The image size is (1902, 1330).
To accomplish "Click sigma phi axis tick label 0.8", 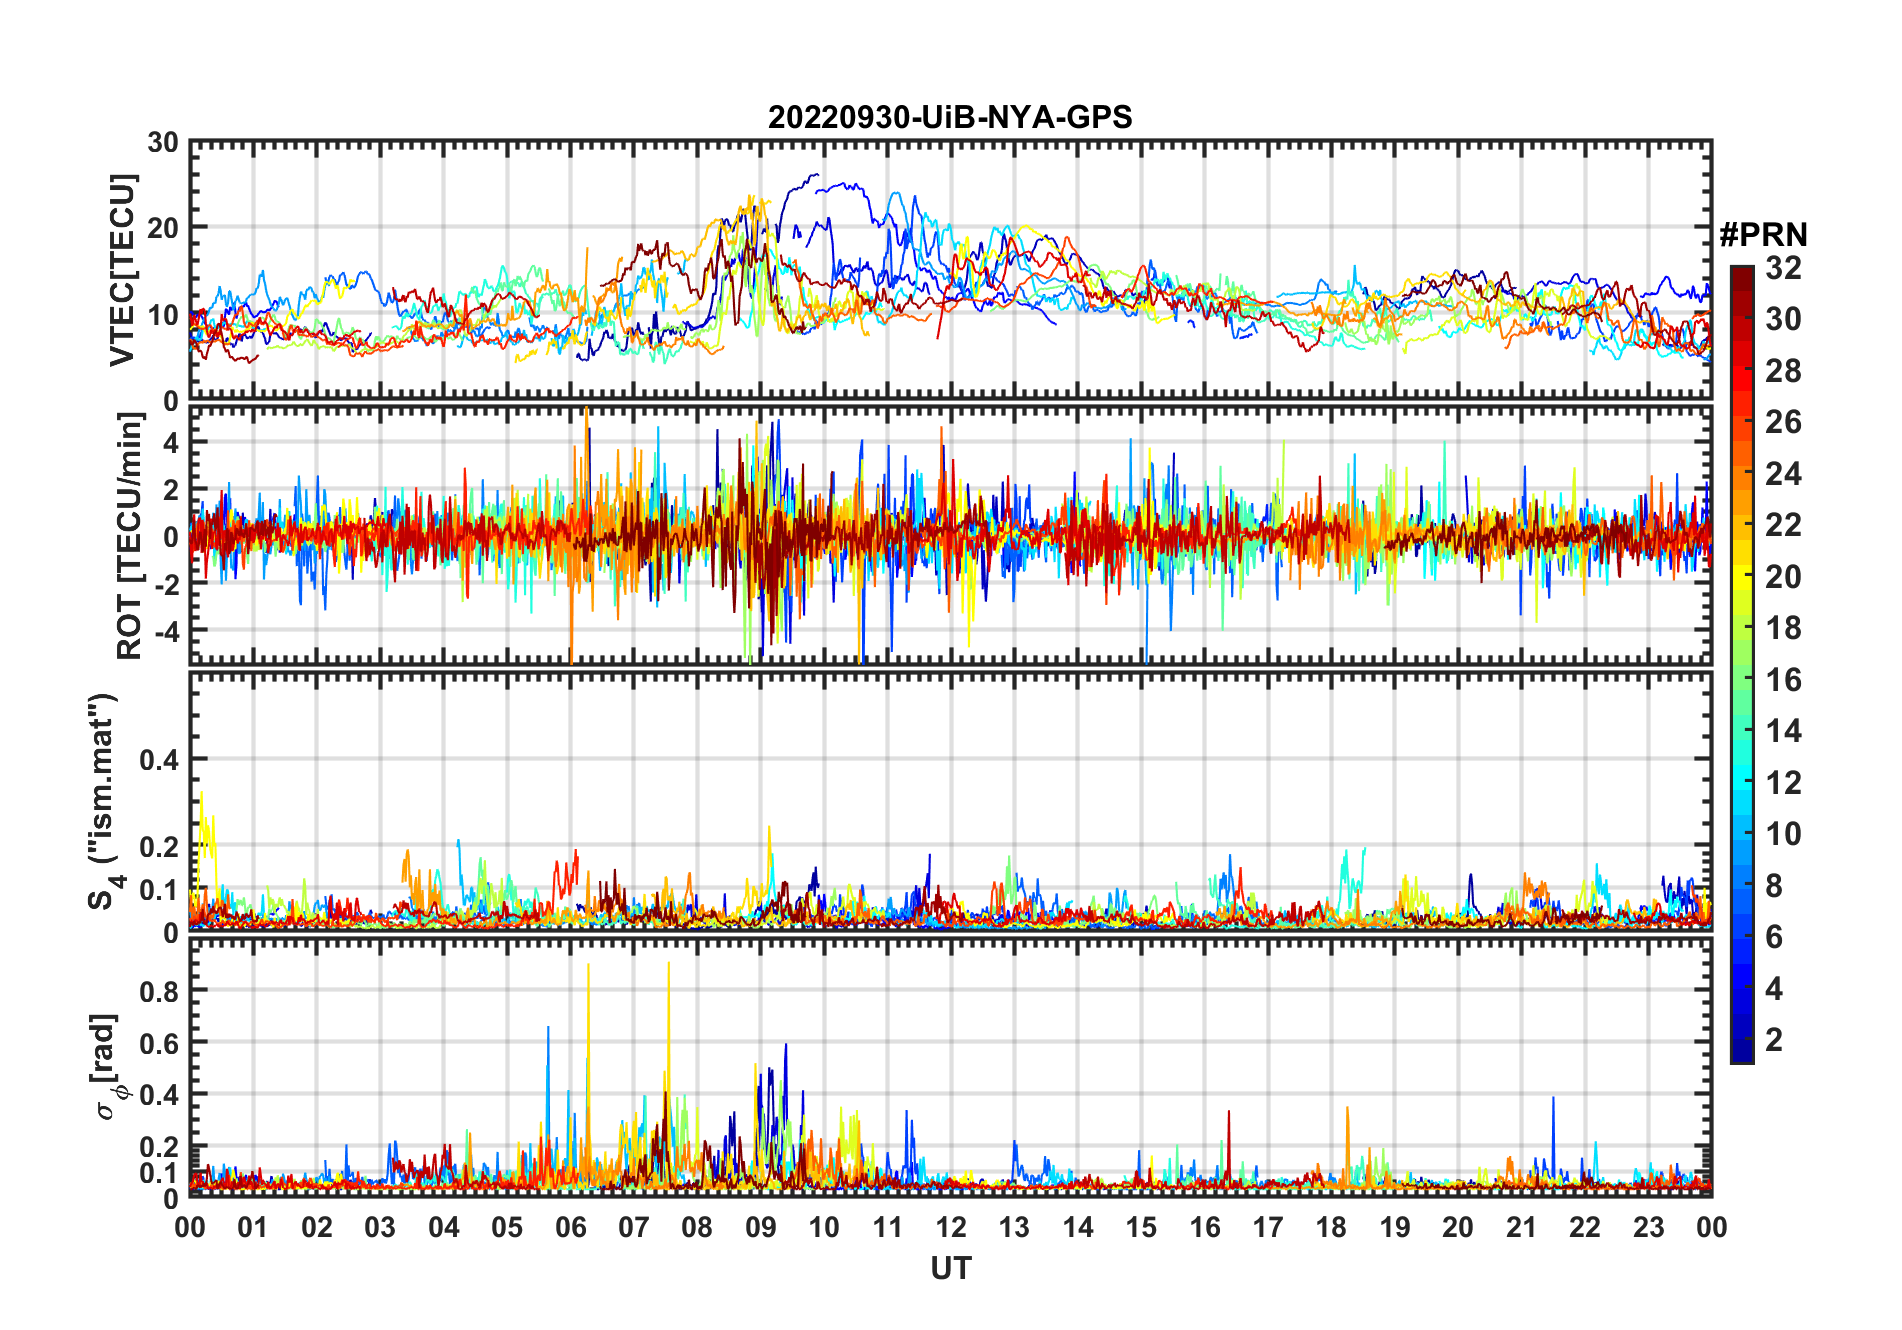I will click(x=160, y=991).
